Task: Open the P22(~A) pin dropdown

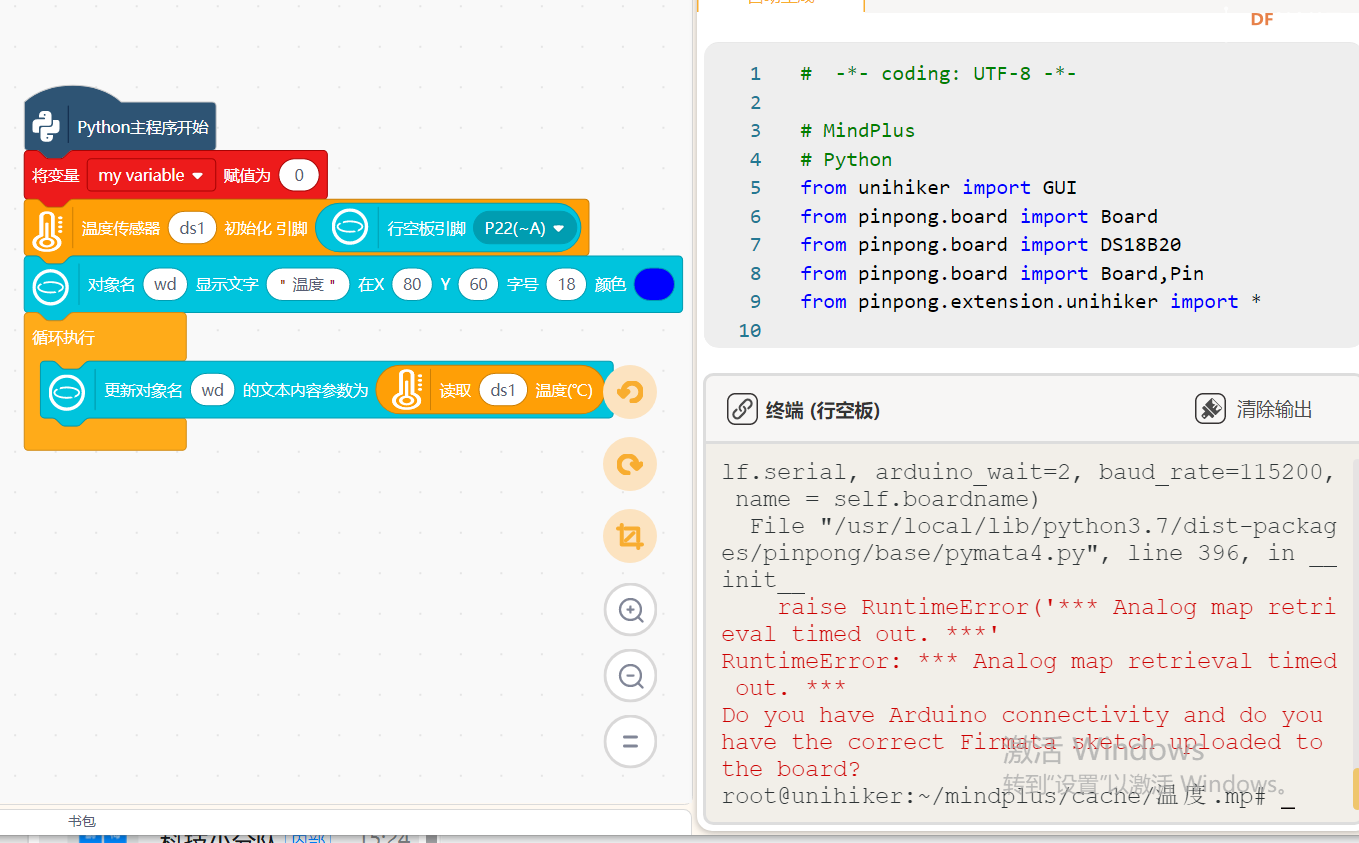Action: point(525,228)
